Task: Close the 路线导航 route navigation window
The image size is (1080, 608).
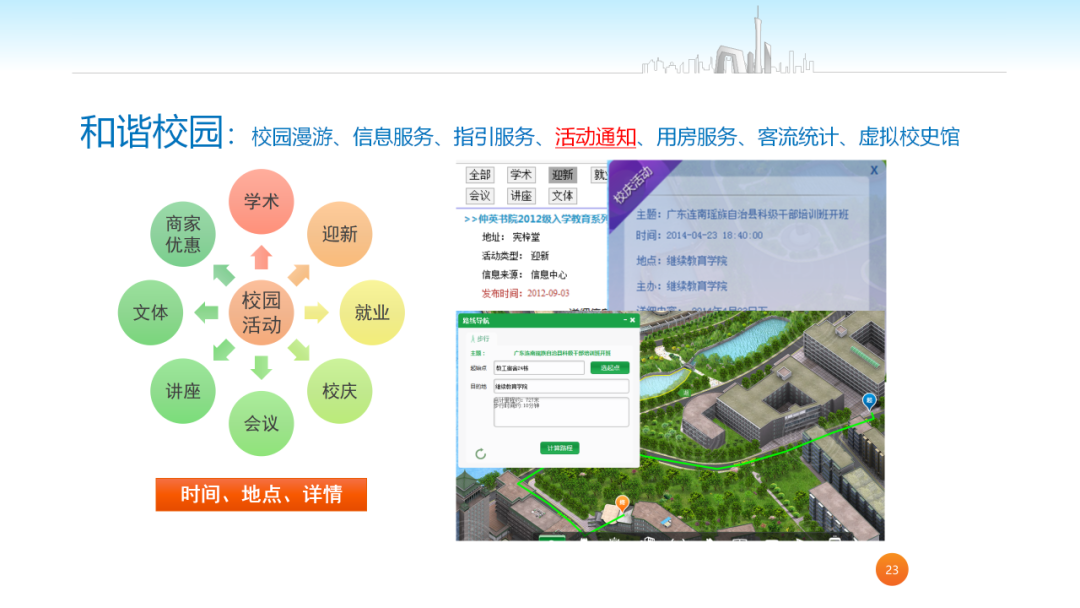Action: (x=632, y=320)
